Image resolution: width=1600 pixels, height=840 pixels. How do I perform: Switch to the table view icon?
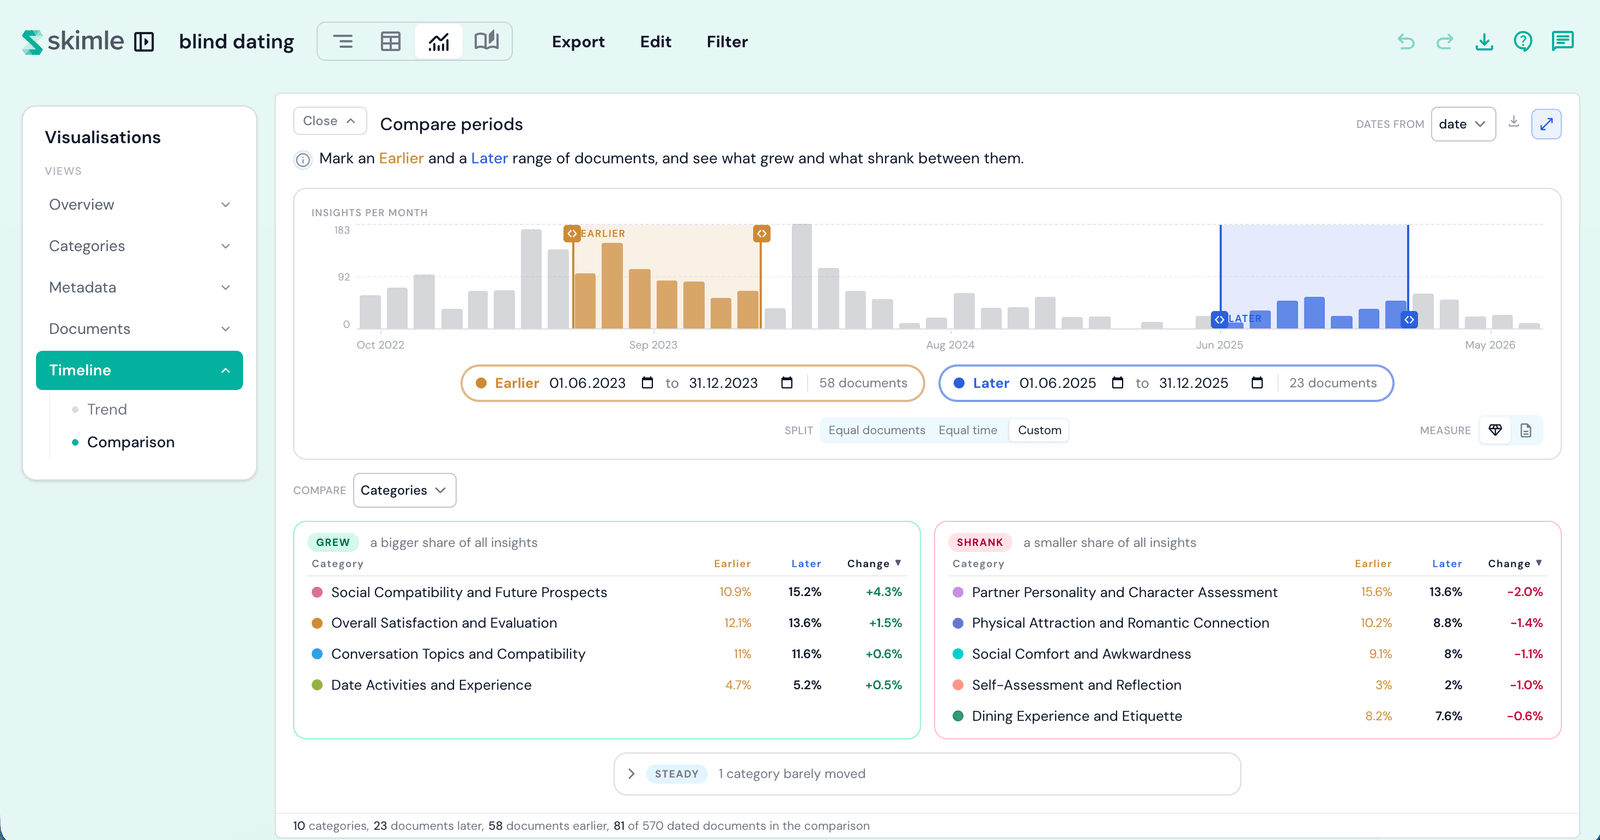coord(391,42)
